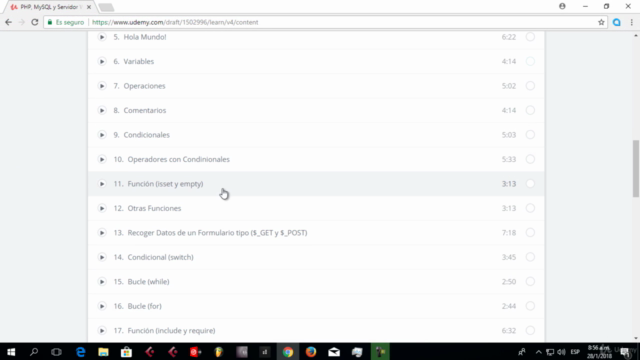
Task: Select the PHP, MySQL y Servidor tab
Action: click(49, 7)
